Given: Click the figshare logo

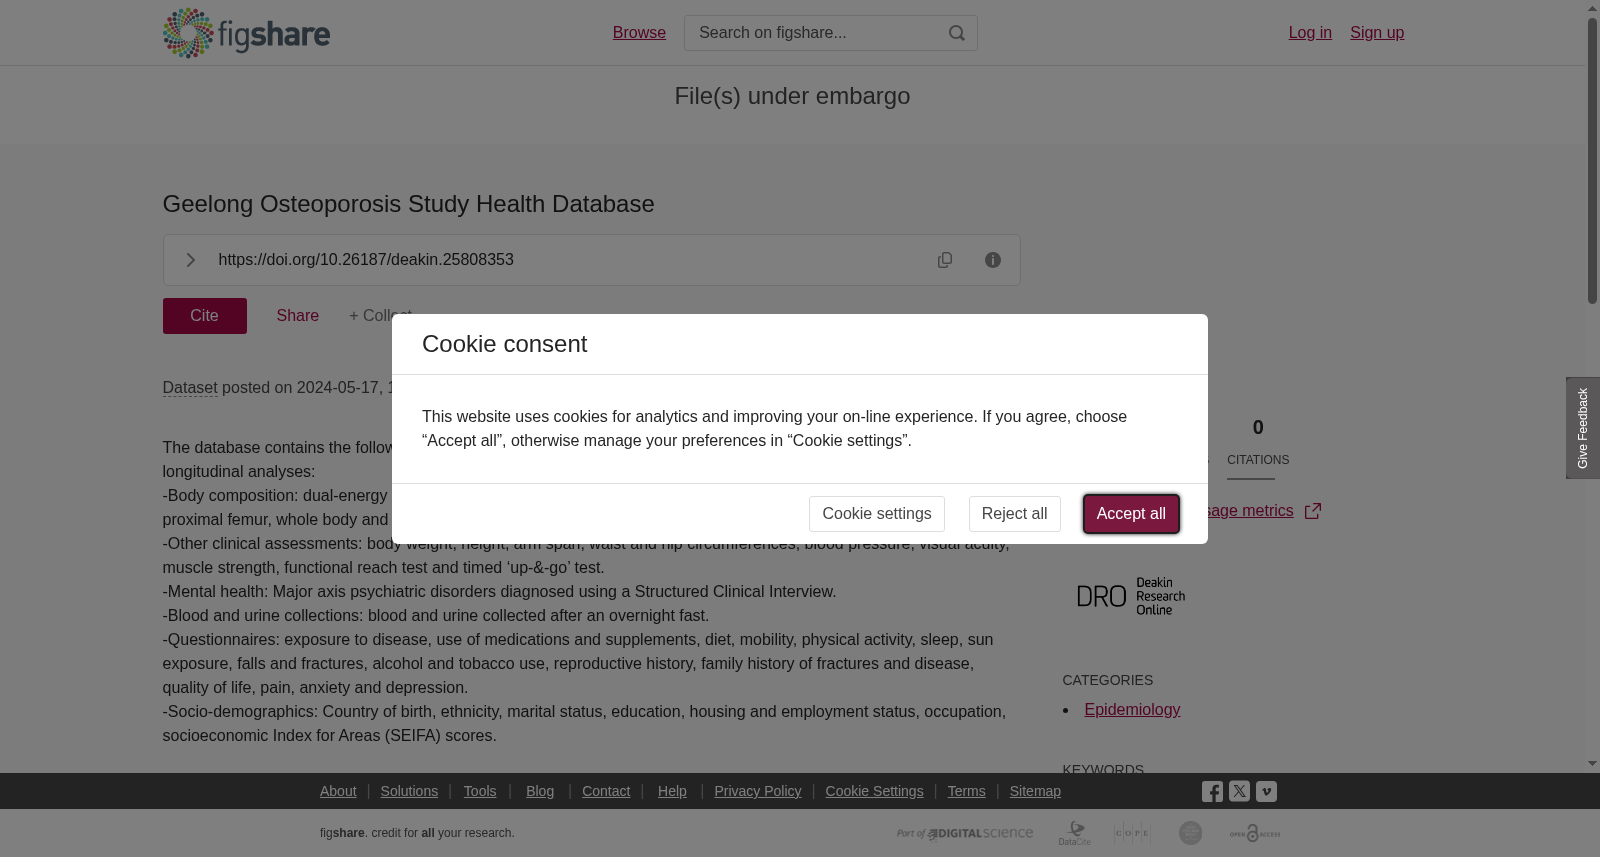Looking at the screenshot, I should pos(246,33).
